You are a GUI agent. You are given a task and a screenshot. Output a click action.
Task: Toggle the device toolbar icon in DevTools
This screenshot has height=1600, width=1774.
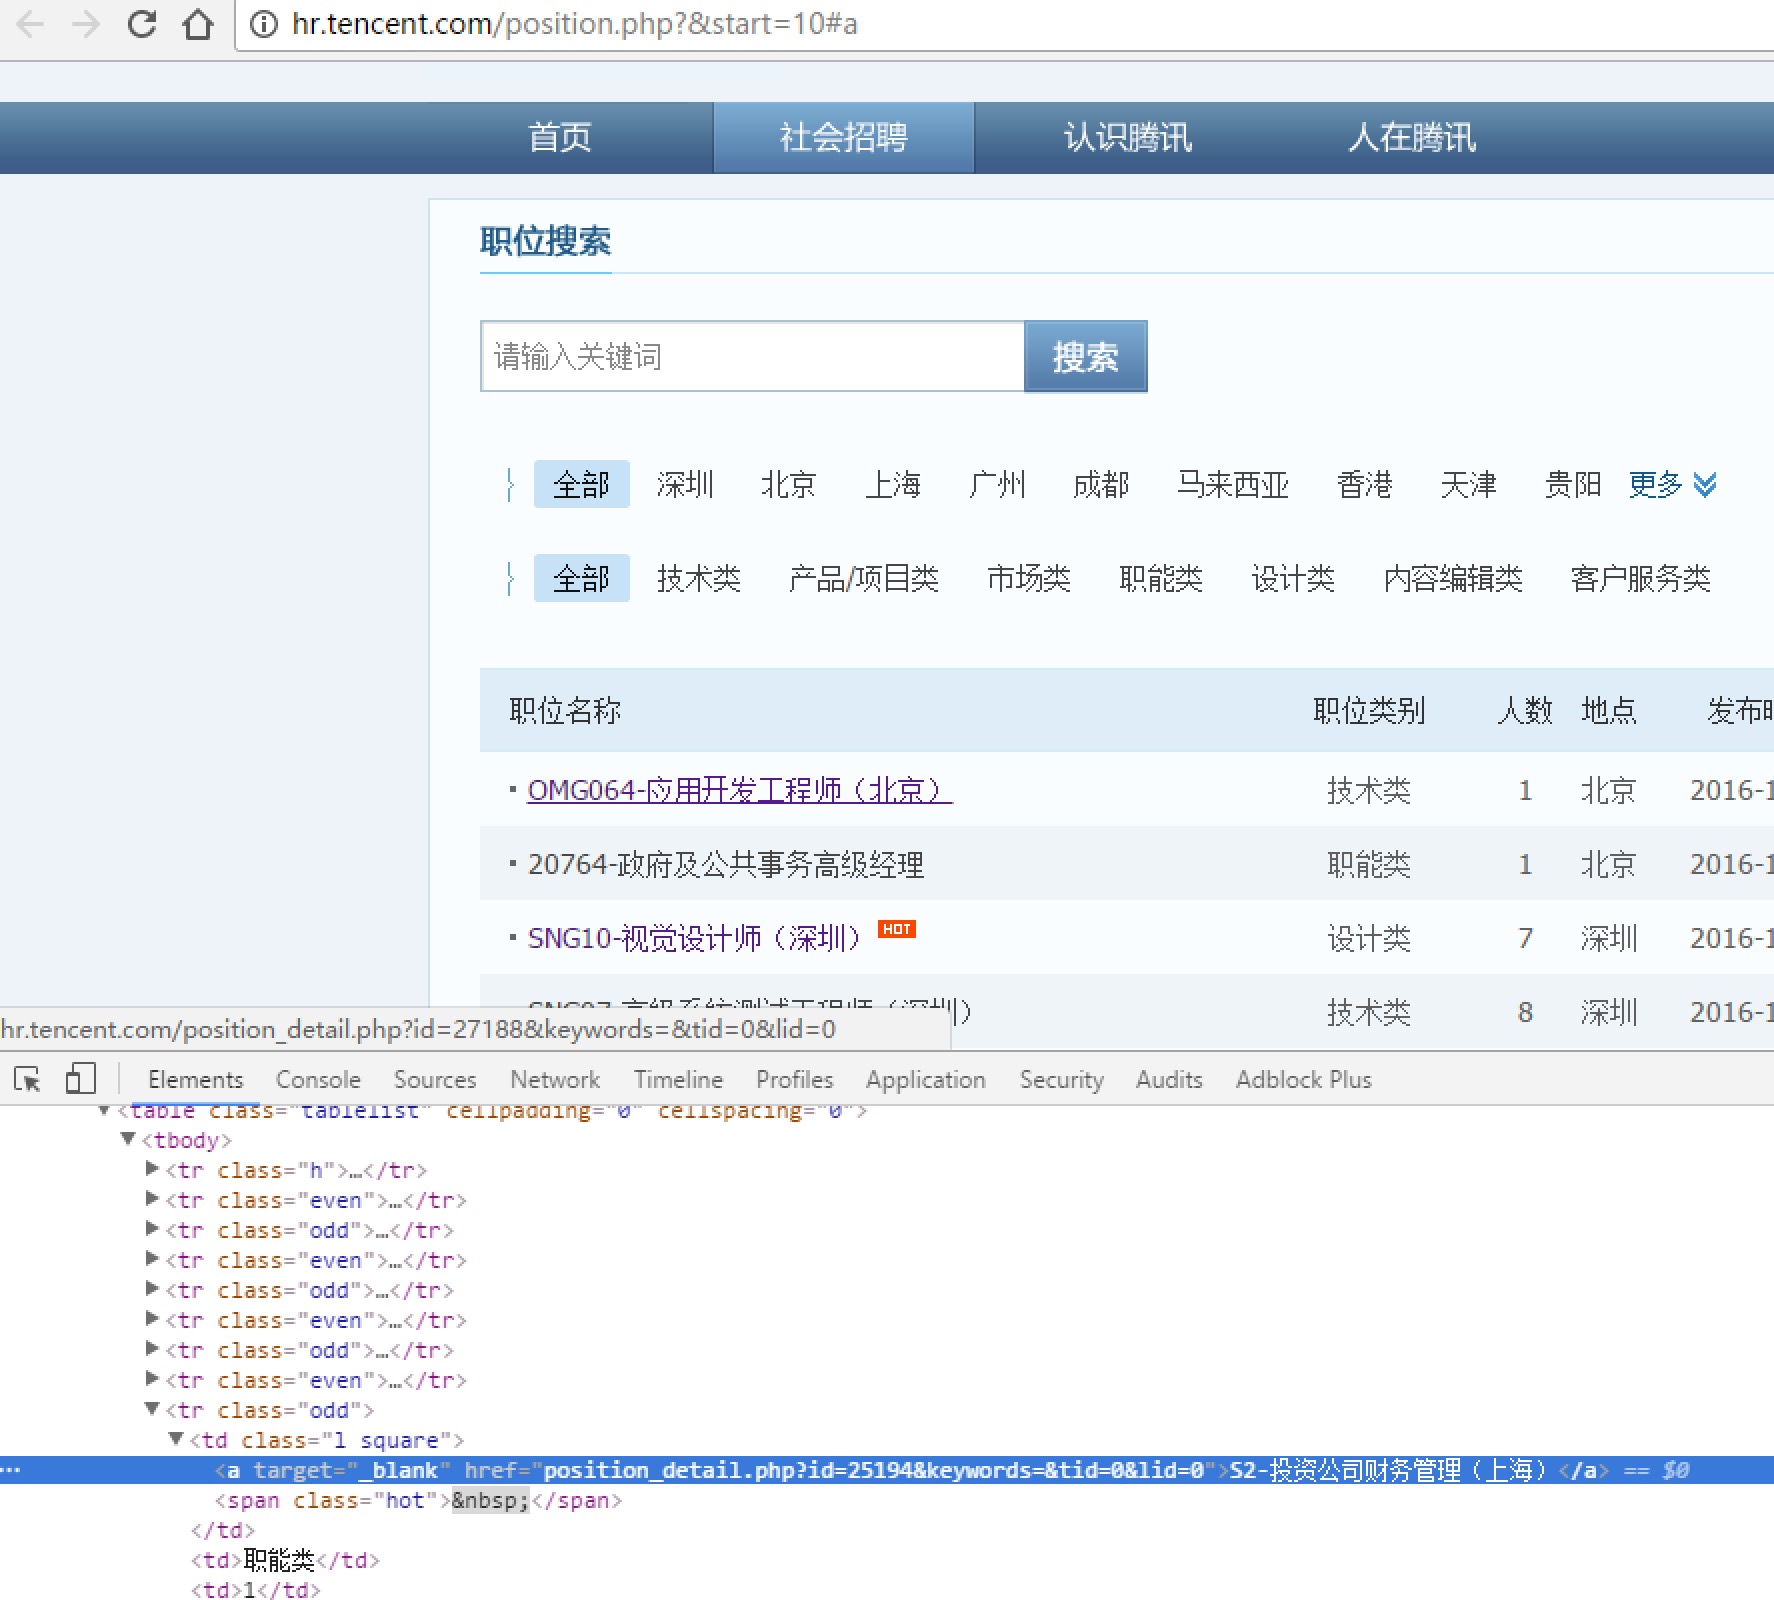click(x=80, y=1079)
